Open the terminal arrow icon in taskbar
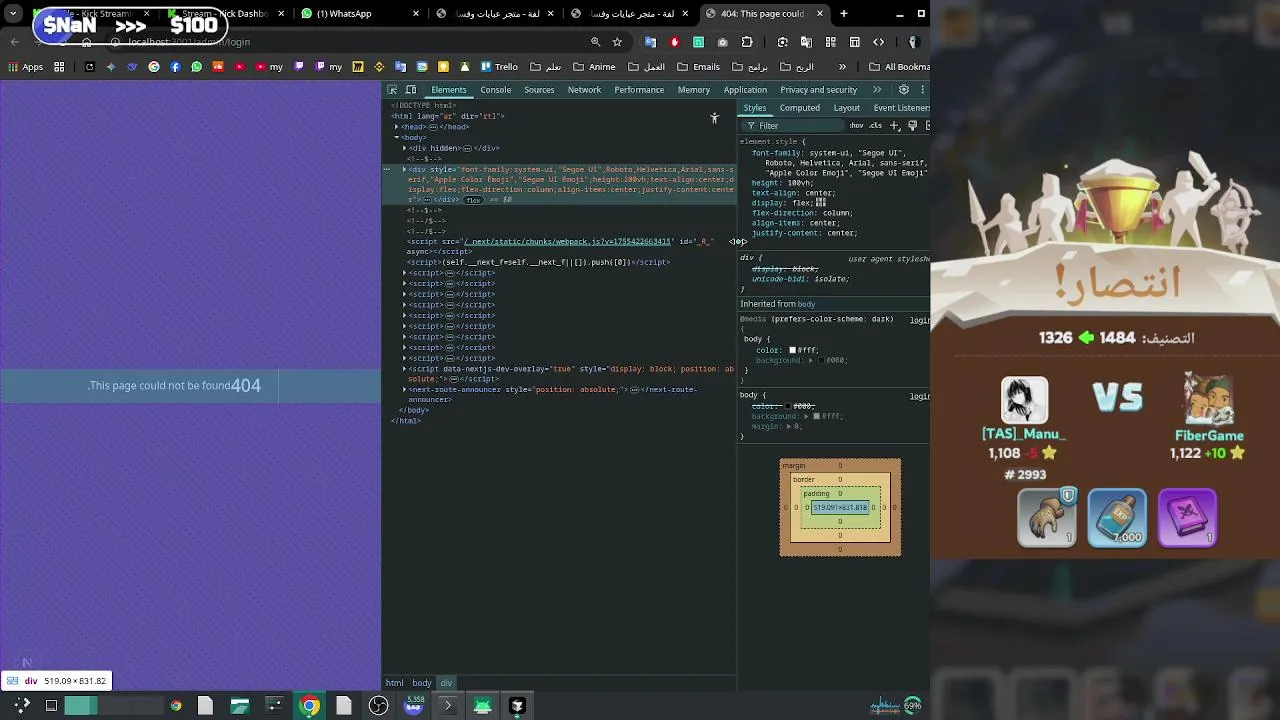 (448, 706)
